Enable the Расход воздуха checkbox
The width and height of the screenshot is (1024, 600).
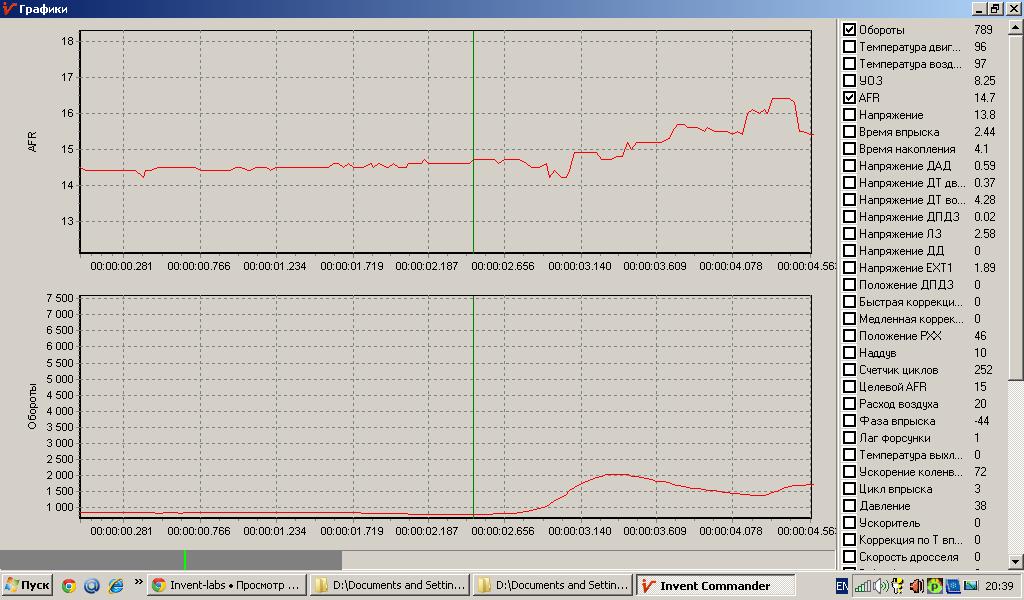click(849, 403)
